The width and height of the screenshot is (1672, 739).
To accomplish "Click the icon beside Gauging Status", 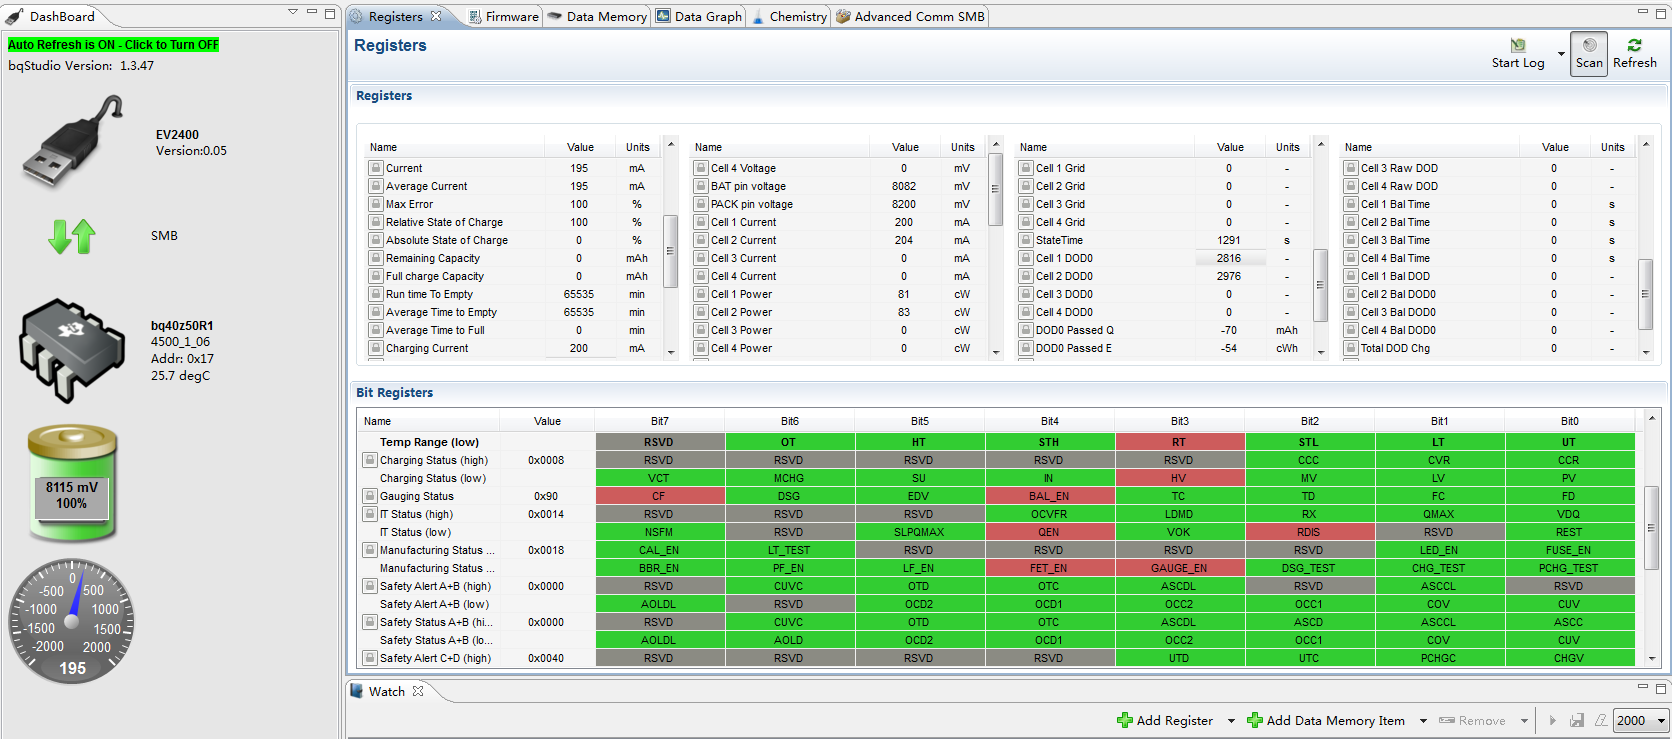I will (370, 496).
